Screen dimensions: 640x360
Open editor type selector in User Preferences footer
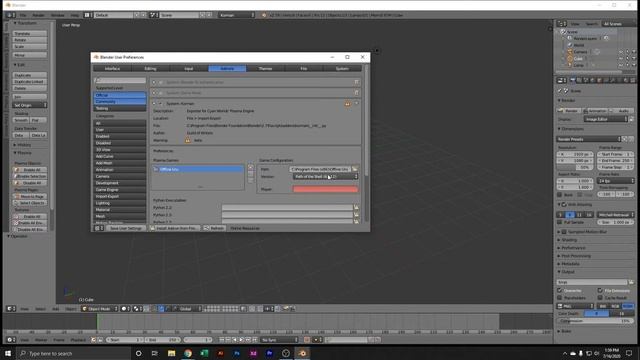99,228
